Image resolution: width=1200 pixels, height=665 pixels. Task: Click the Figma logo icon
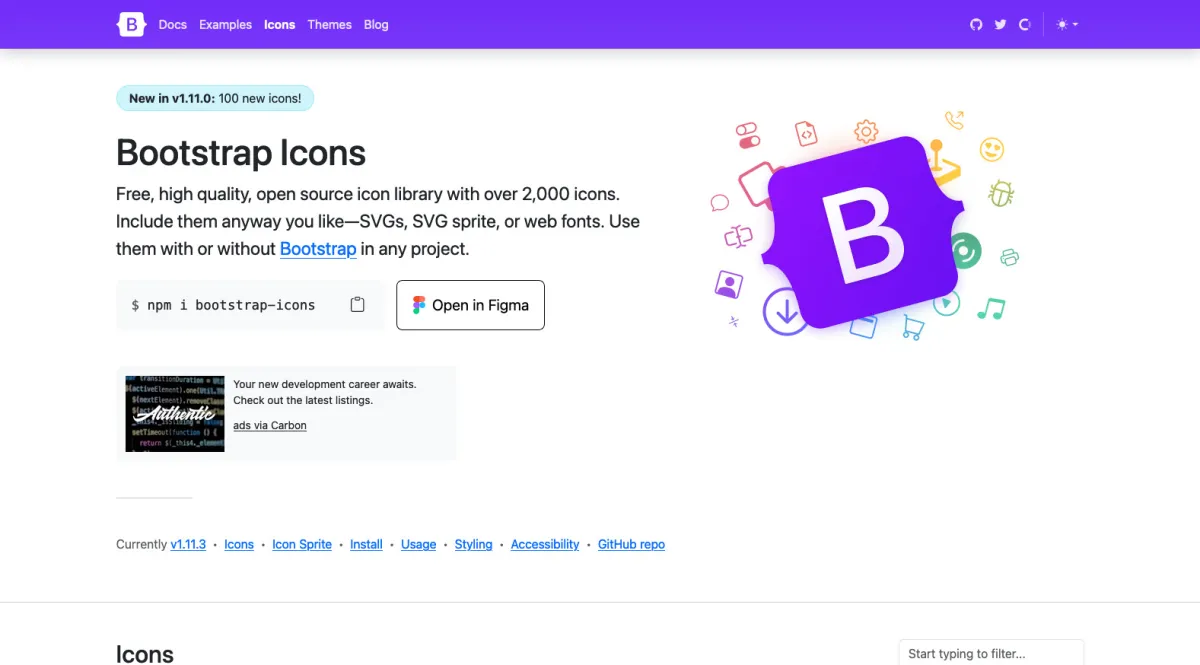click(x=419, y=305)
